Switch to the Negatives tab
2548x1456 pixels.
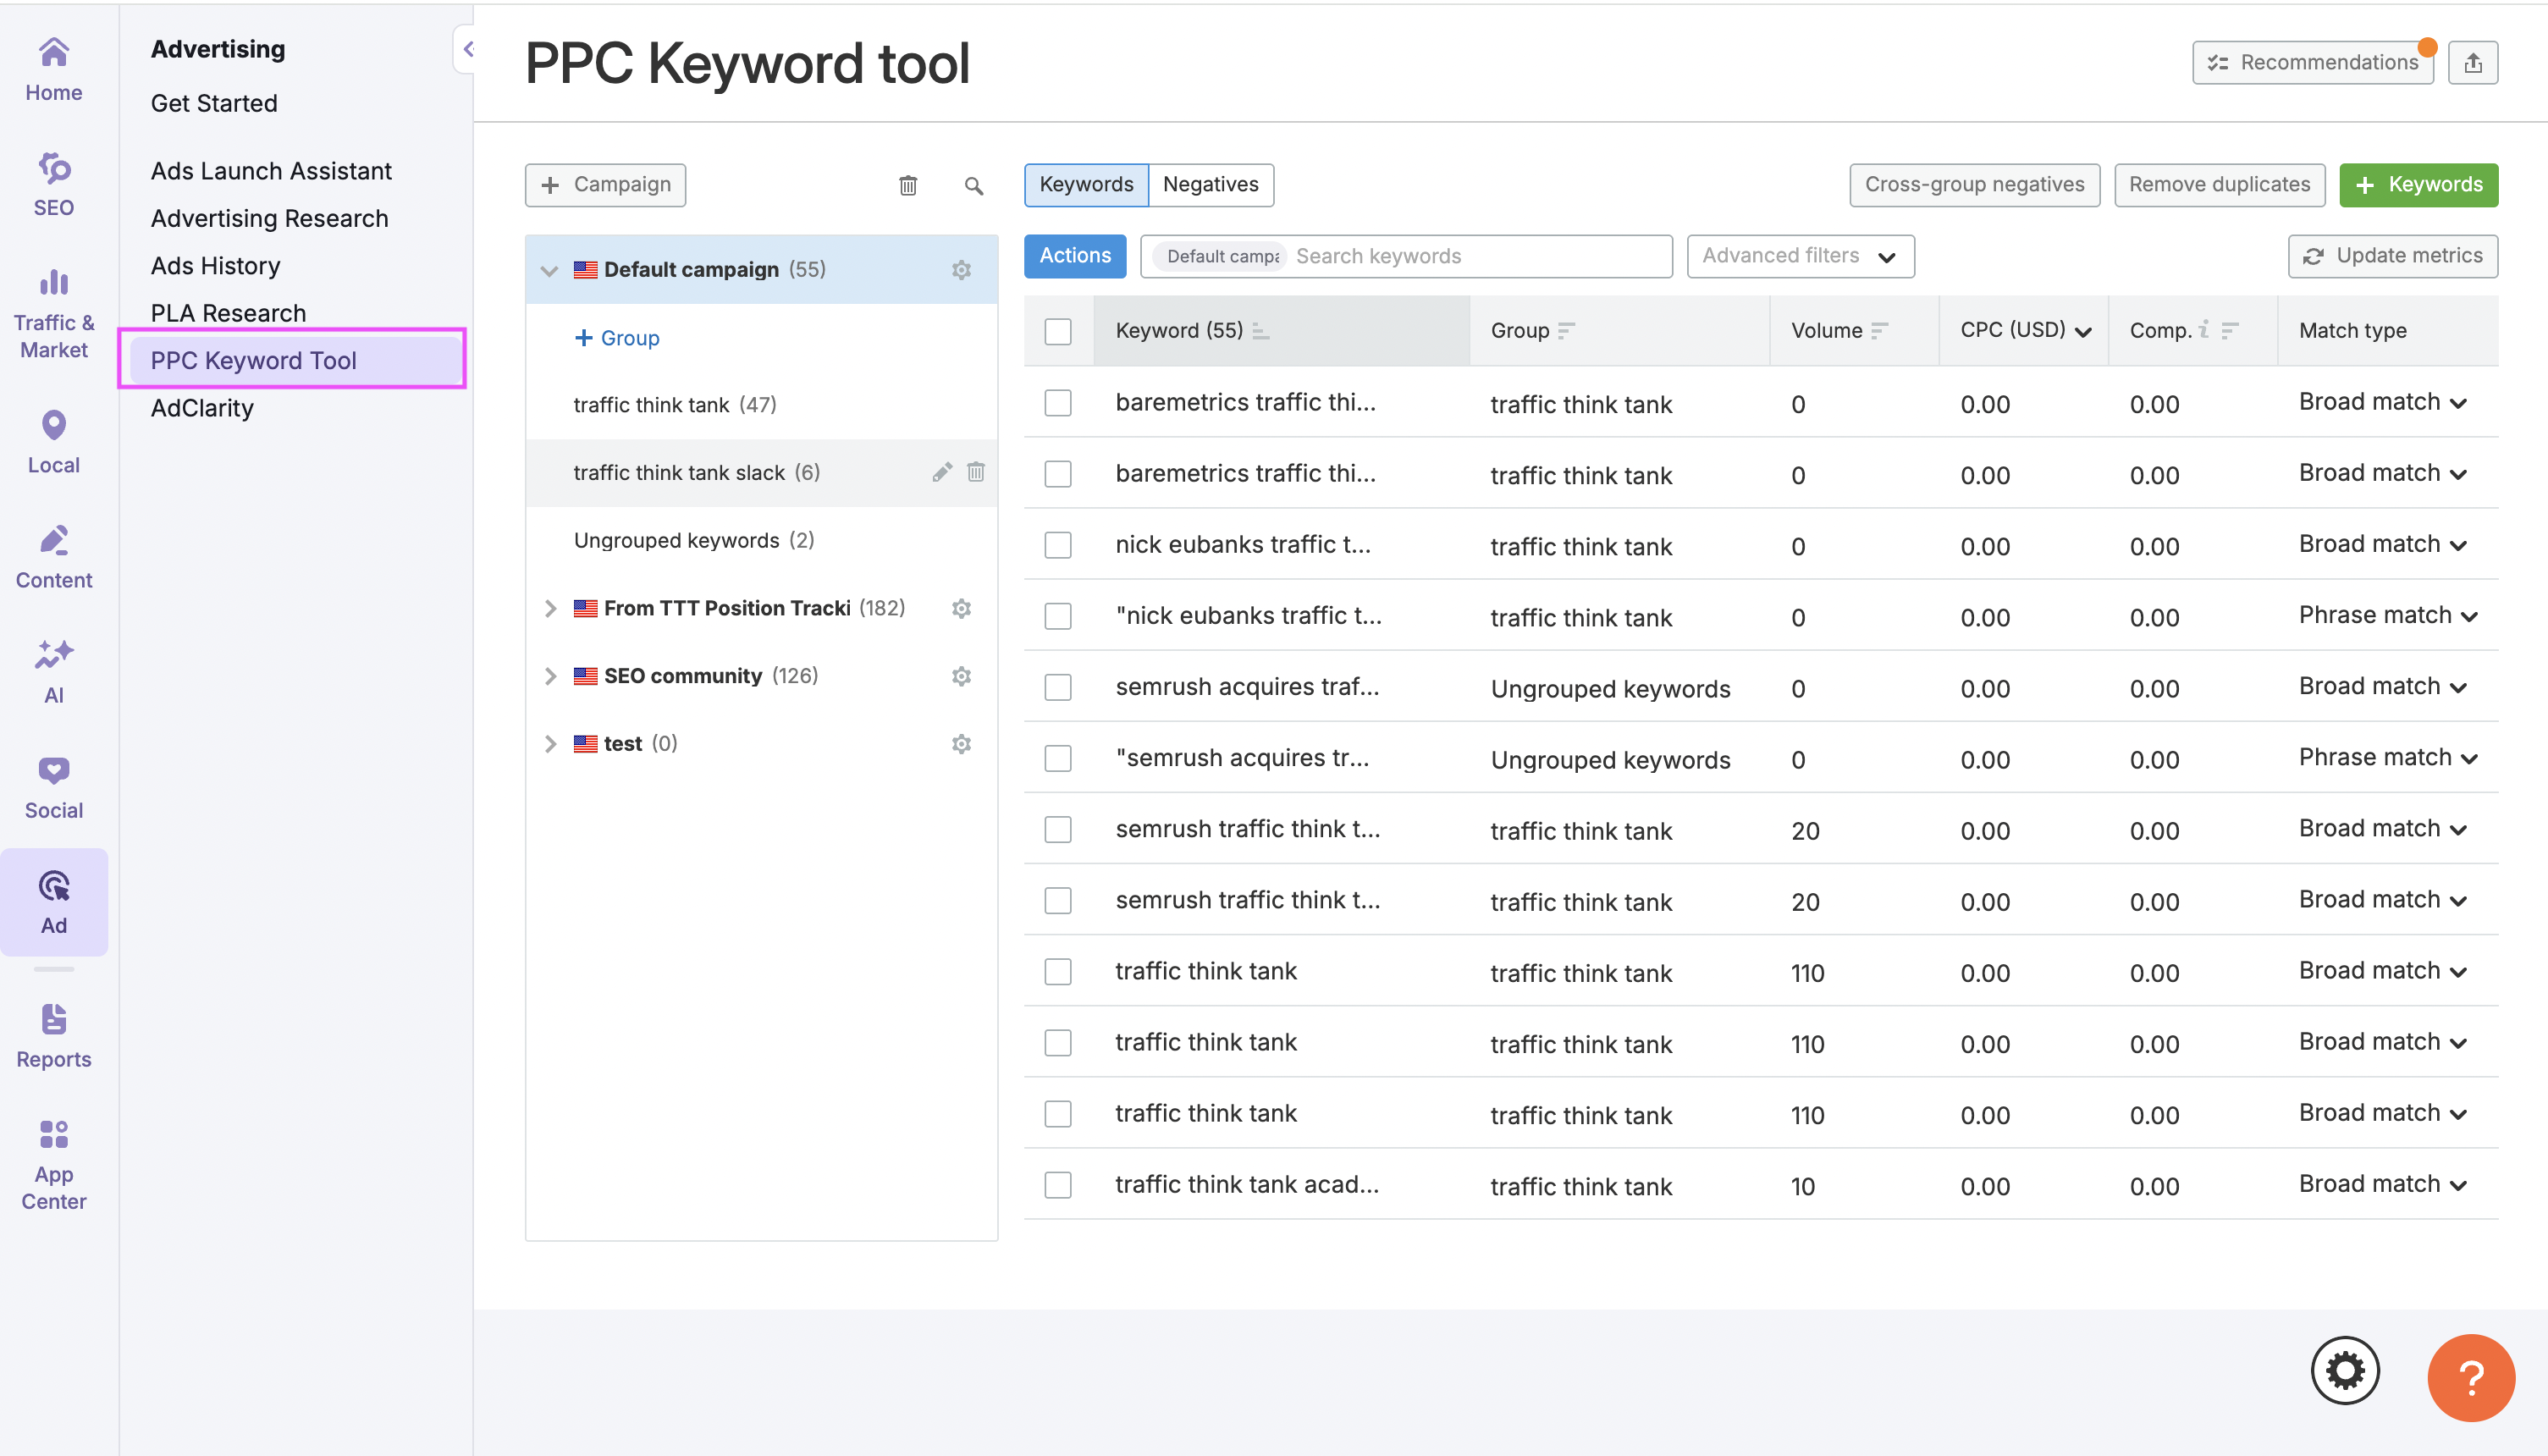coord(1210,185)
